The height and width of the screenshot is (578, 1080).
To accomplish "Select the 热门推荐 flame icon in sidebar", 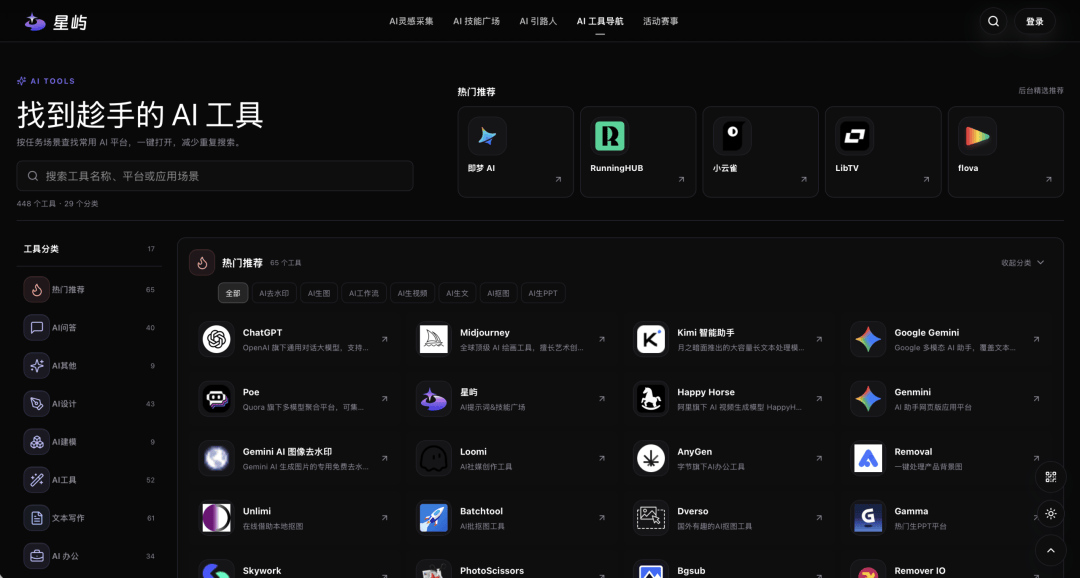I will click(37, 289).
